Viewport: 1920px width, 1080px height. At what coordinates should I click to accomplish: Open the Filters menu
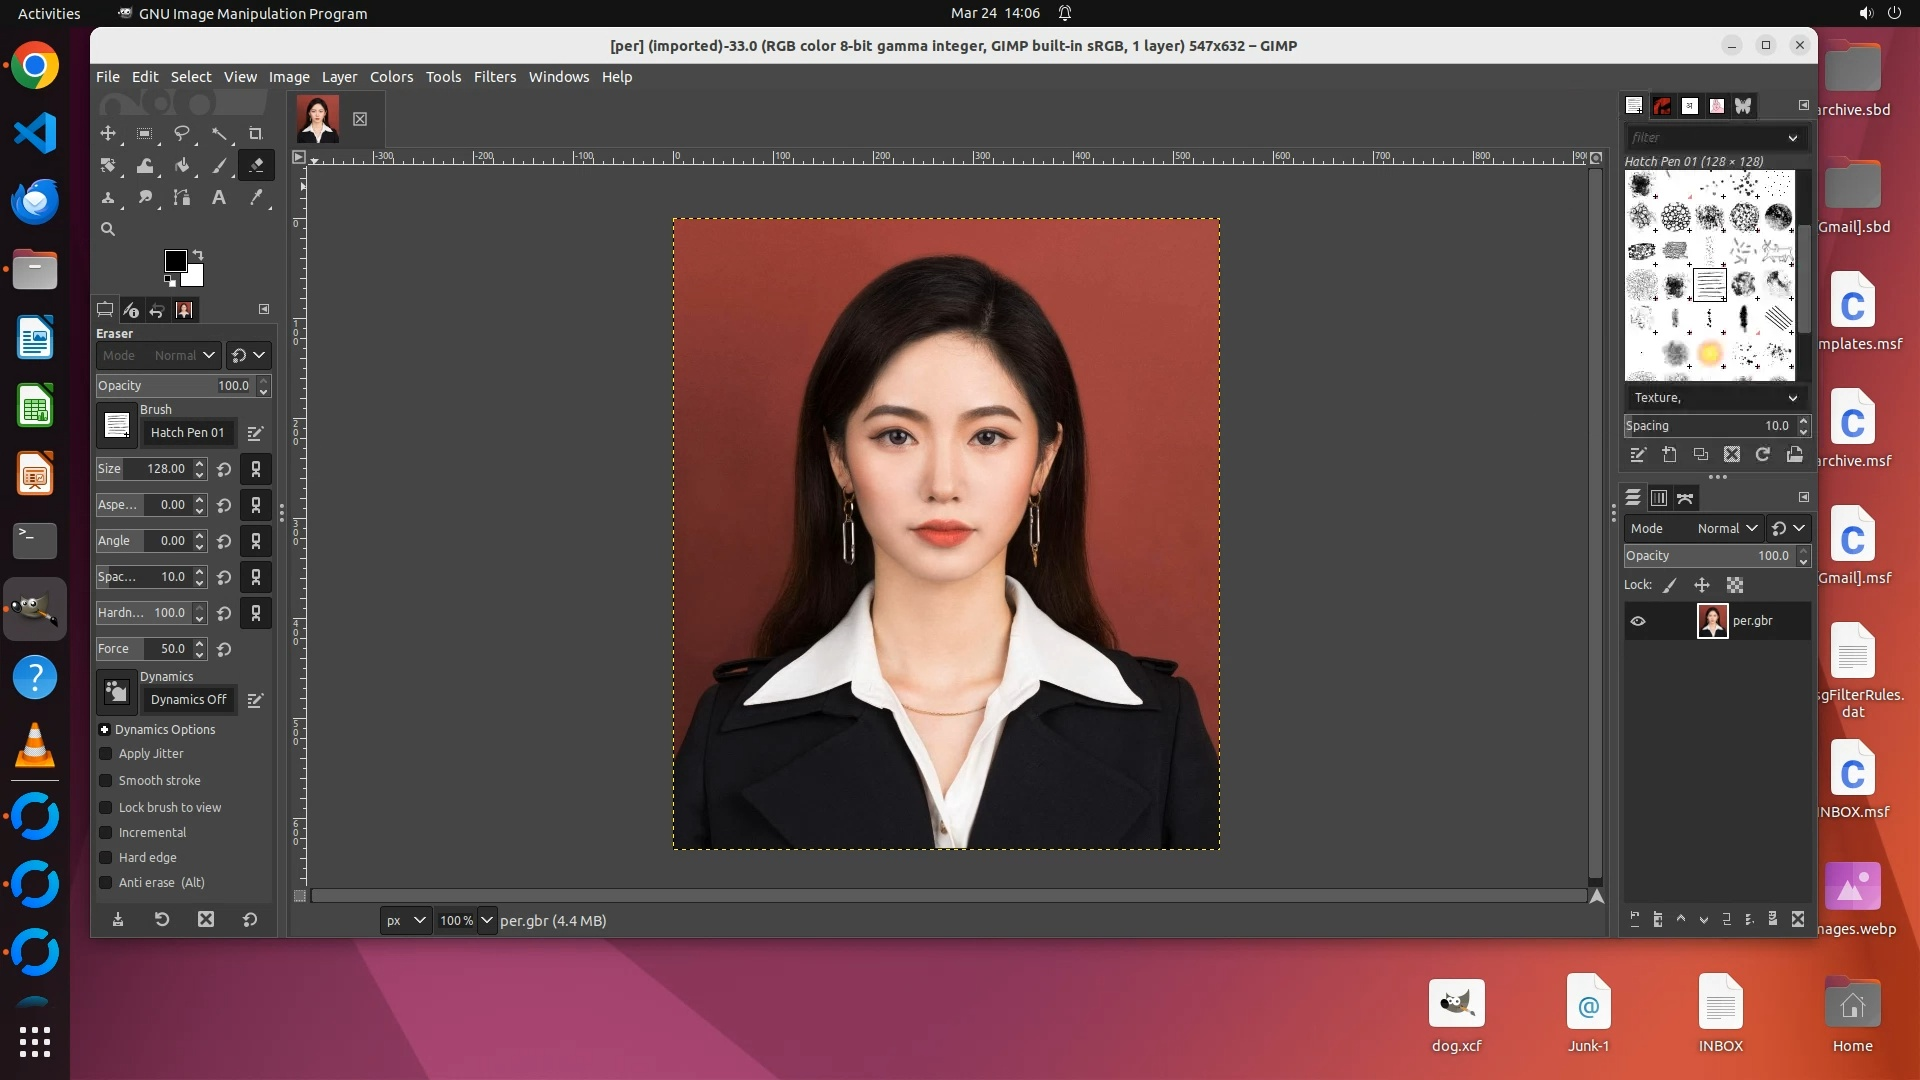[494, 77]
